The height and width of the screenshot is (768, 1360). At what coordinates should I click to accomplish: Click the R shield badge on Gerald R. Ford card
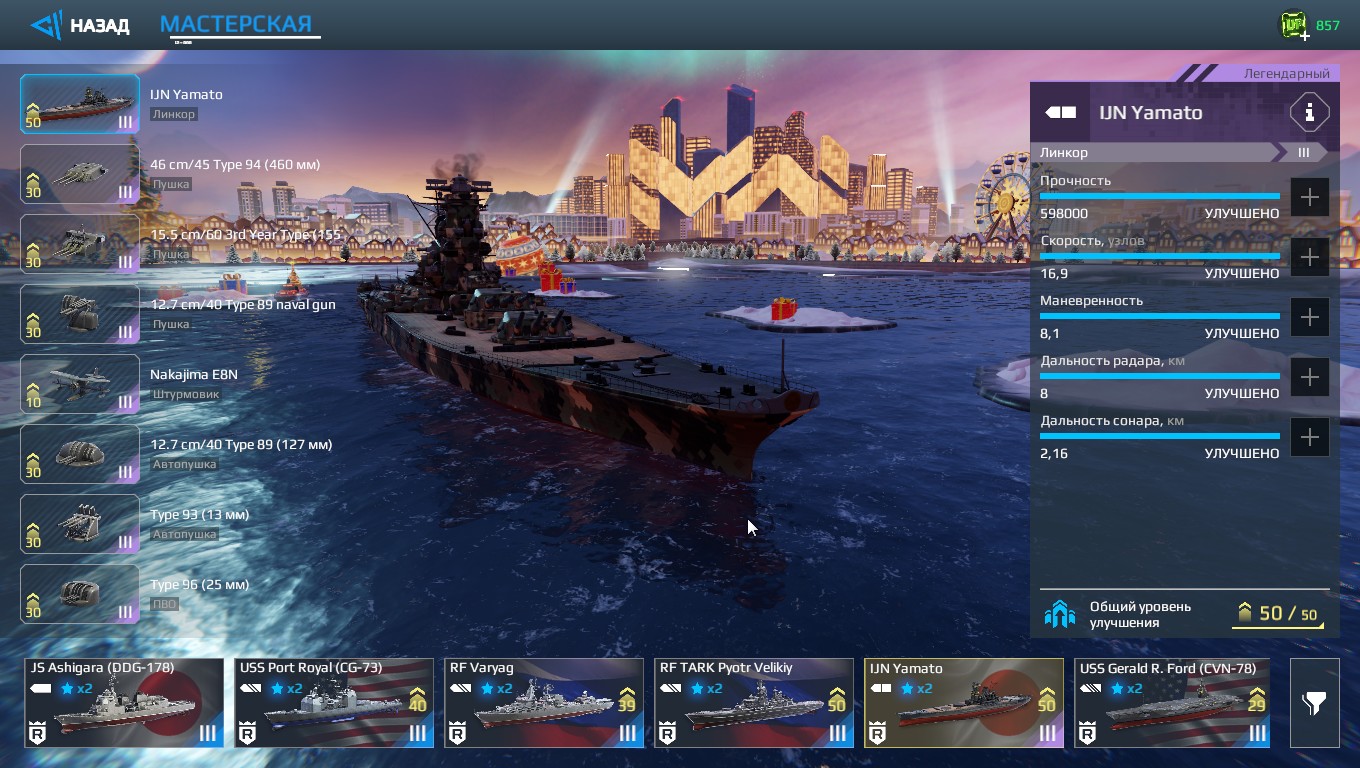[x=1088, y=734]
